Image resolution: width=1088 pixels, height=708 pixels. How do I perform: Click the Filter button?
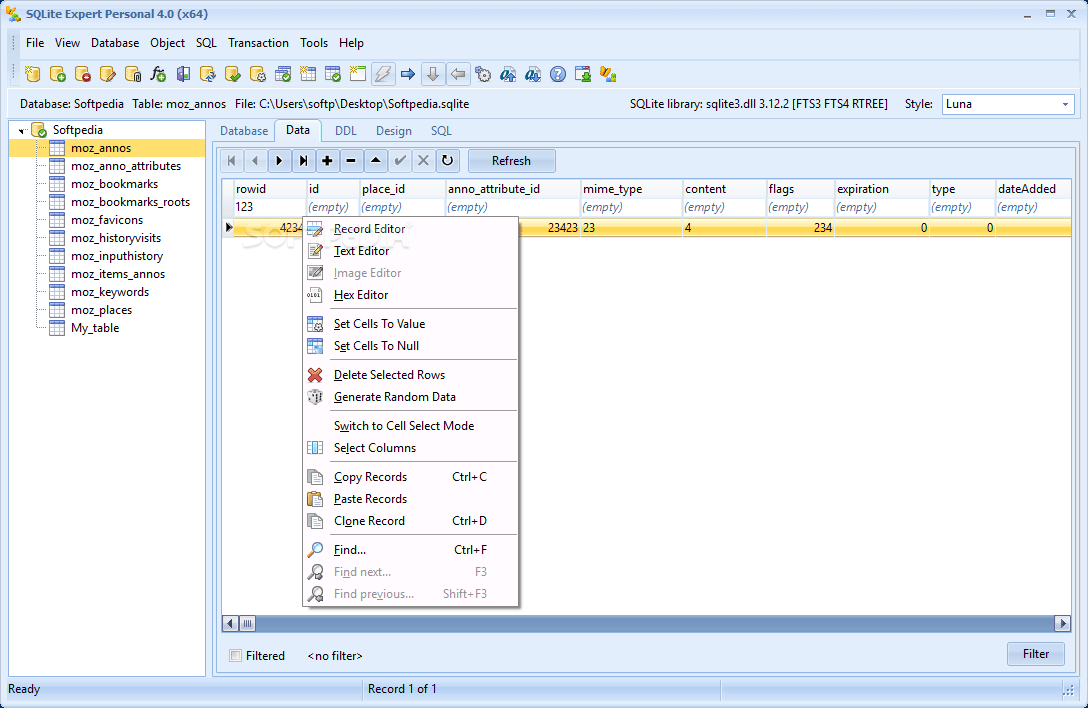[x=1035, y=654]
